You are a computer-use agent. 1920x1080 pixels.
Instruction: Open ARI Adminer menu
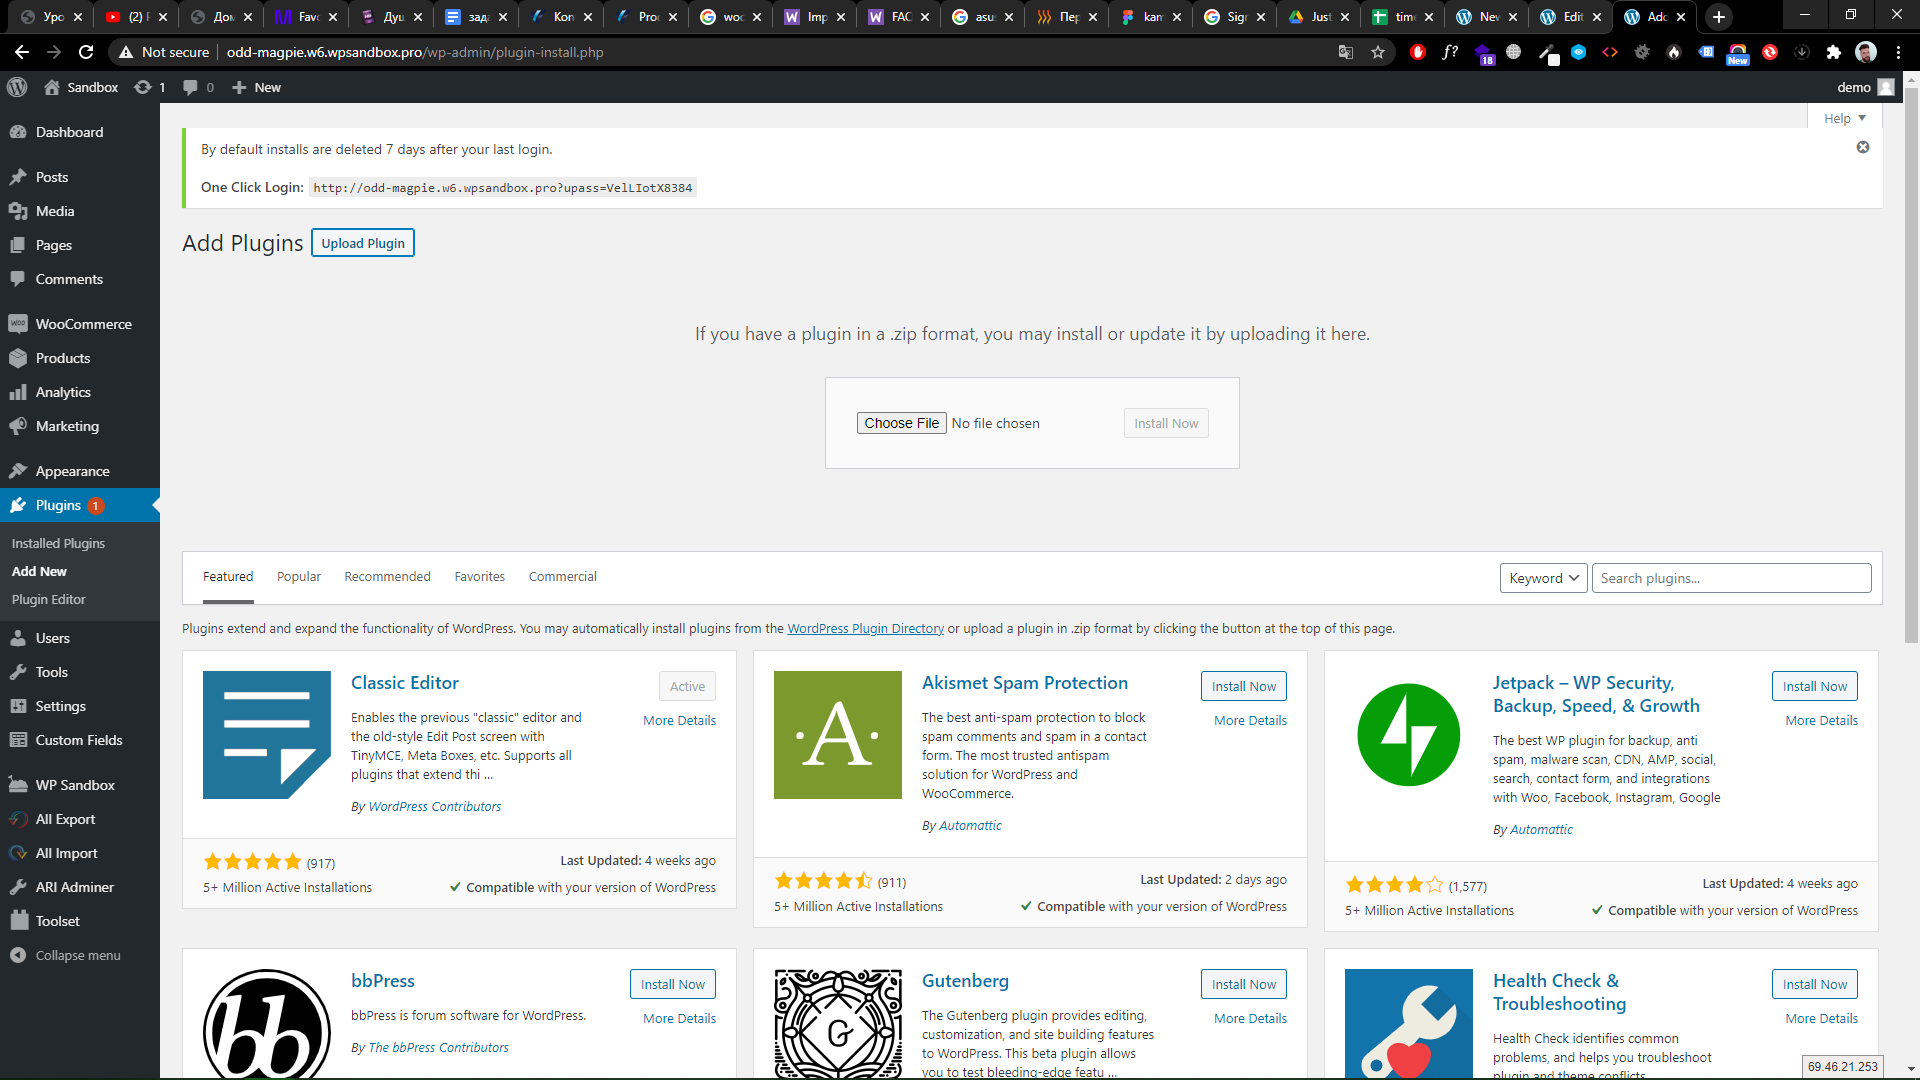(x=74, y=887)
